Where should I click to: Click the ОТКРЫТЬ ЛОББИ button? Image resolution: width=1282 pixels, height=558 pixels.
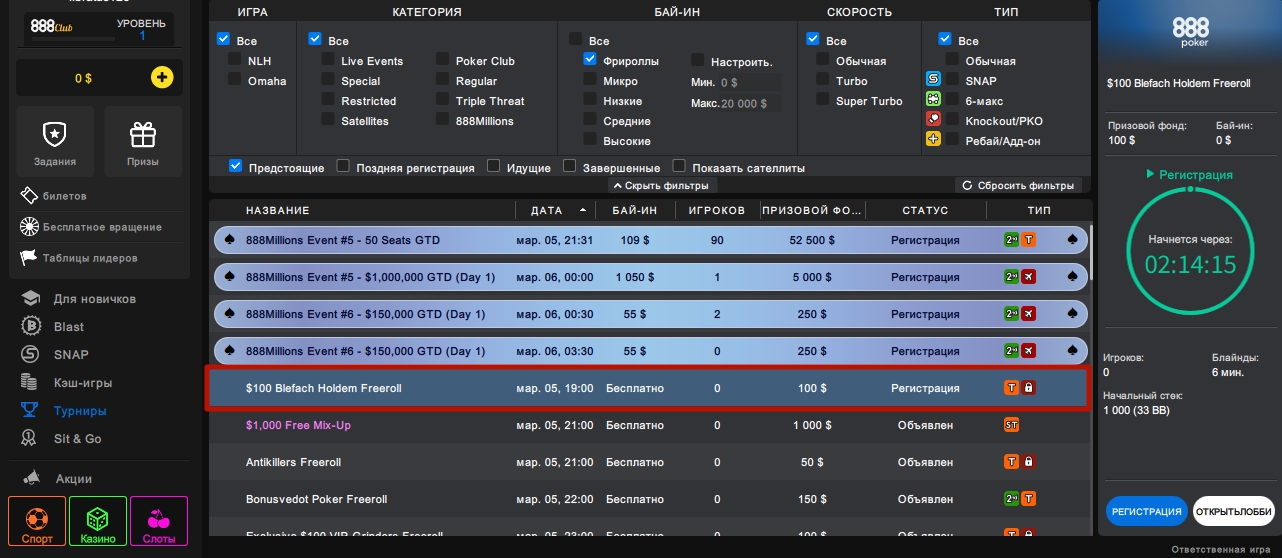(1233, 511)
